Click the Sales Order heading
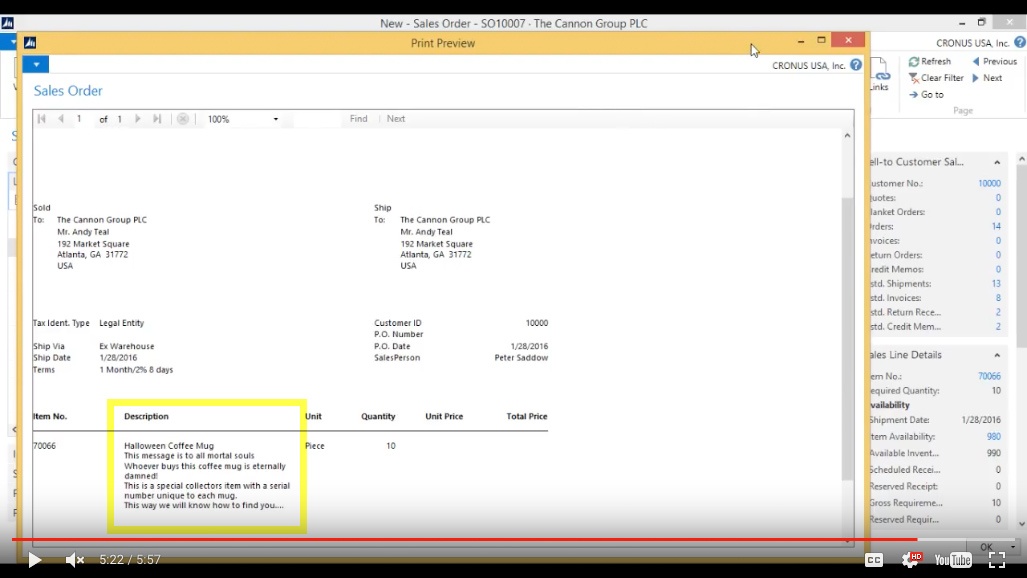Viewport: 1027px width, 578px height. 68,90
